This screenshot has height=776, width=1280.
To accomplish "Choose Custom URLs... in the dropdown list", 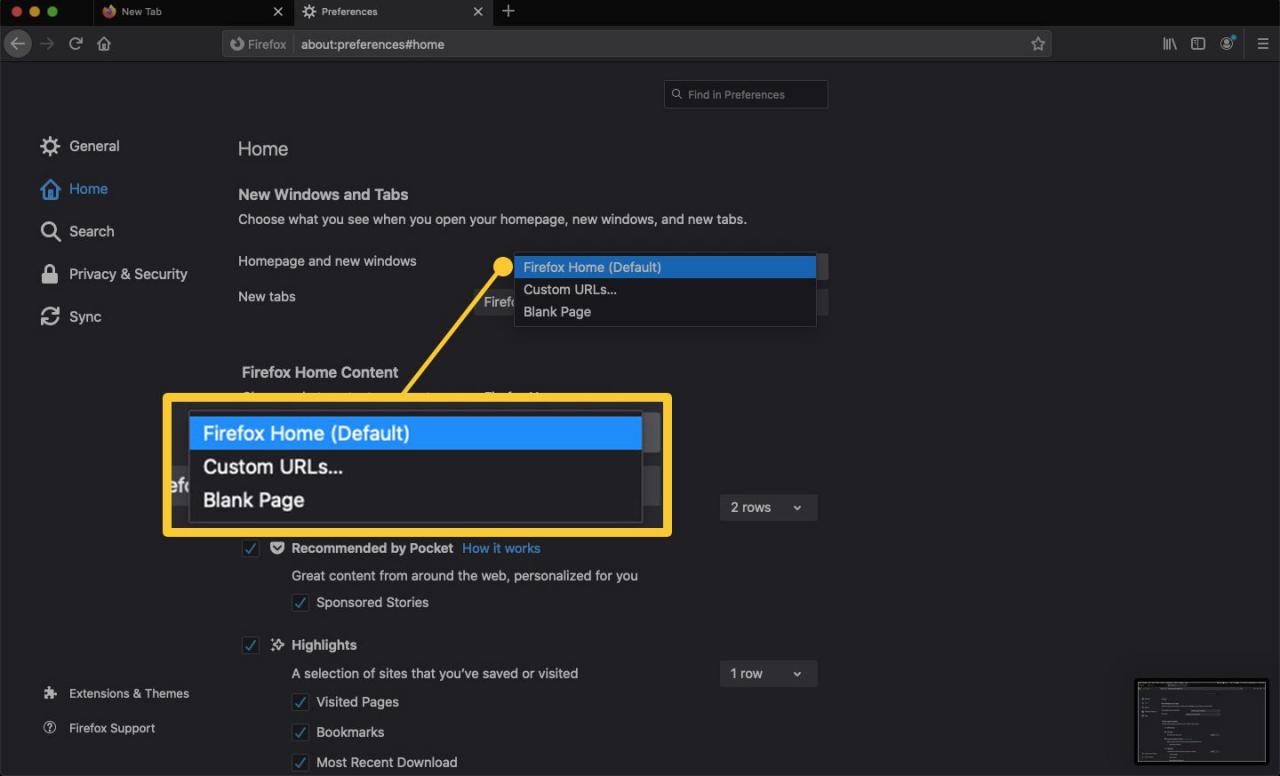I will click(x=665, y=289).
